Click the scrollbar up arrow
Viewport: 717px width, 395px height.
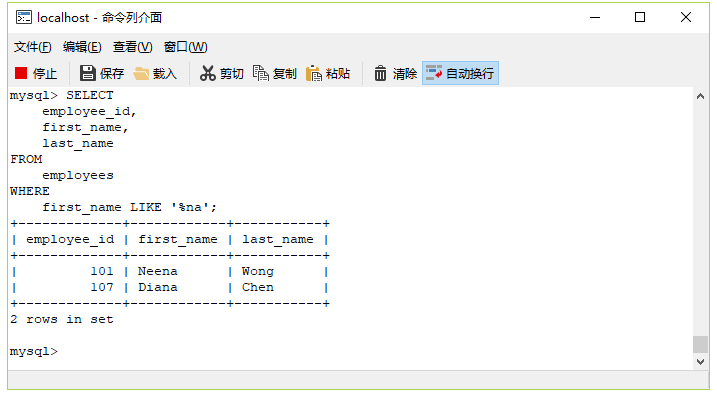tap(700, 96)
